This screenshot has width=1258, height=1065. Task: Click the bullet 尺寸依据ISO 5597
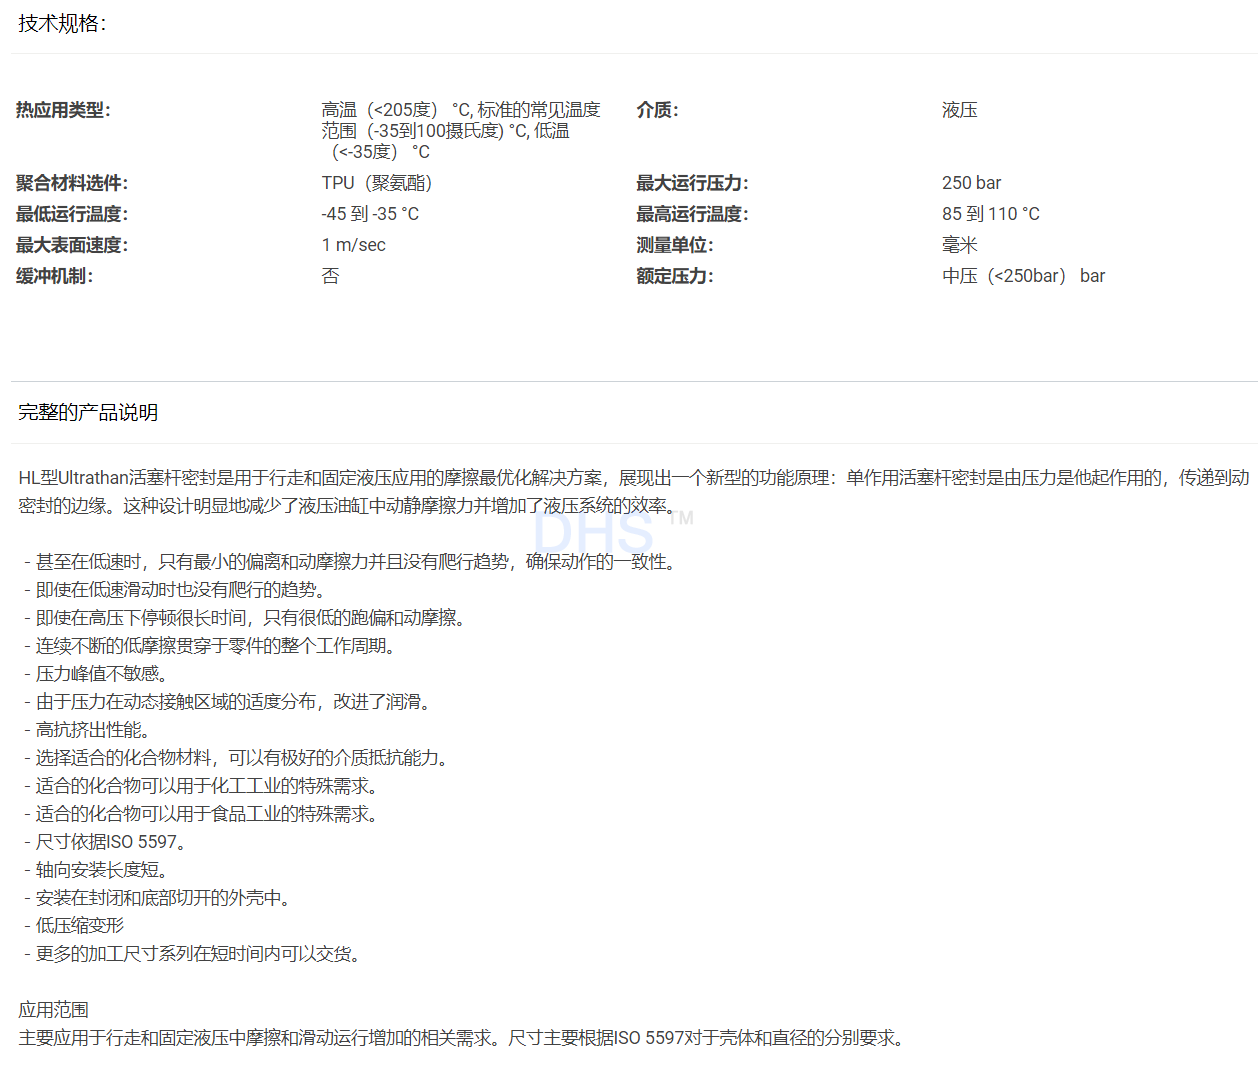pyautogui.click(x=108, y=842)
